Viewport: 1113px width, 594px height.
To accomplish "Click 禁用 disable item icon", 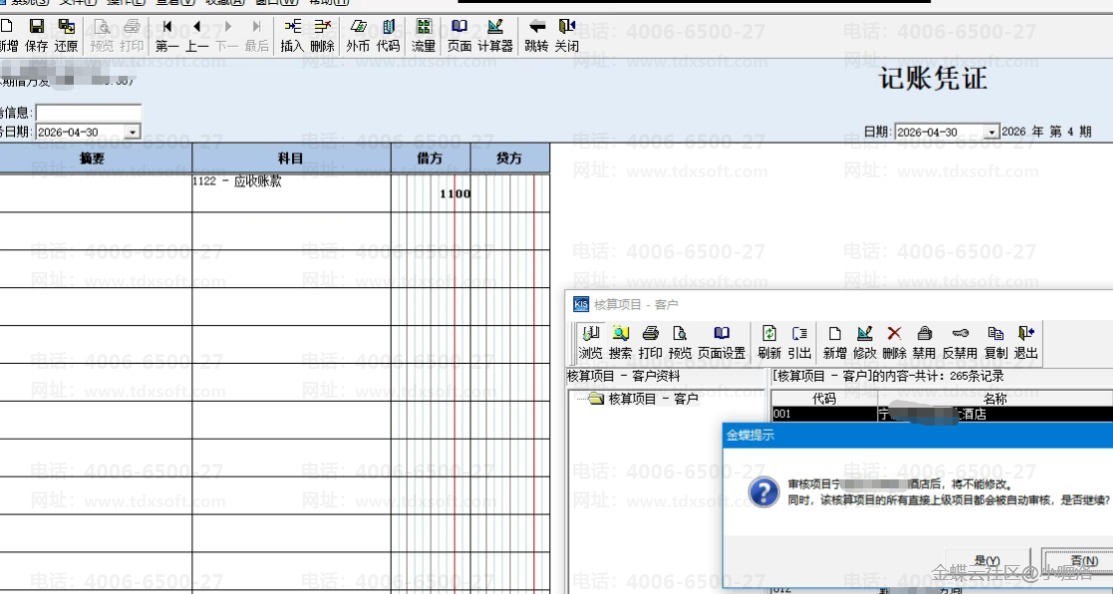I will [x=923, y=342].
